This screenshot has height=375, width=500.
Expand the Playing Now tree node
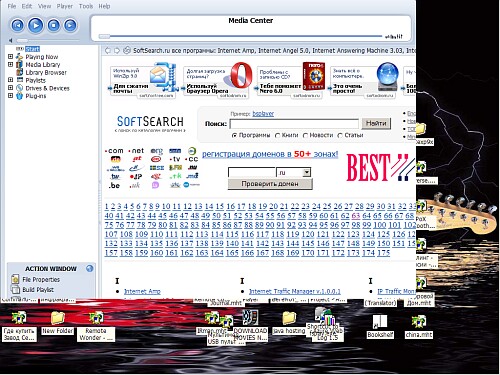click(x=10, y=57)
